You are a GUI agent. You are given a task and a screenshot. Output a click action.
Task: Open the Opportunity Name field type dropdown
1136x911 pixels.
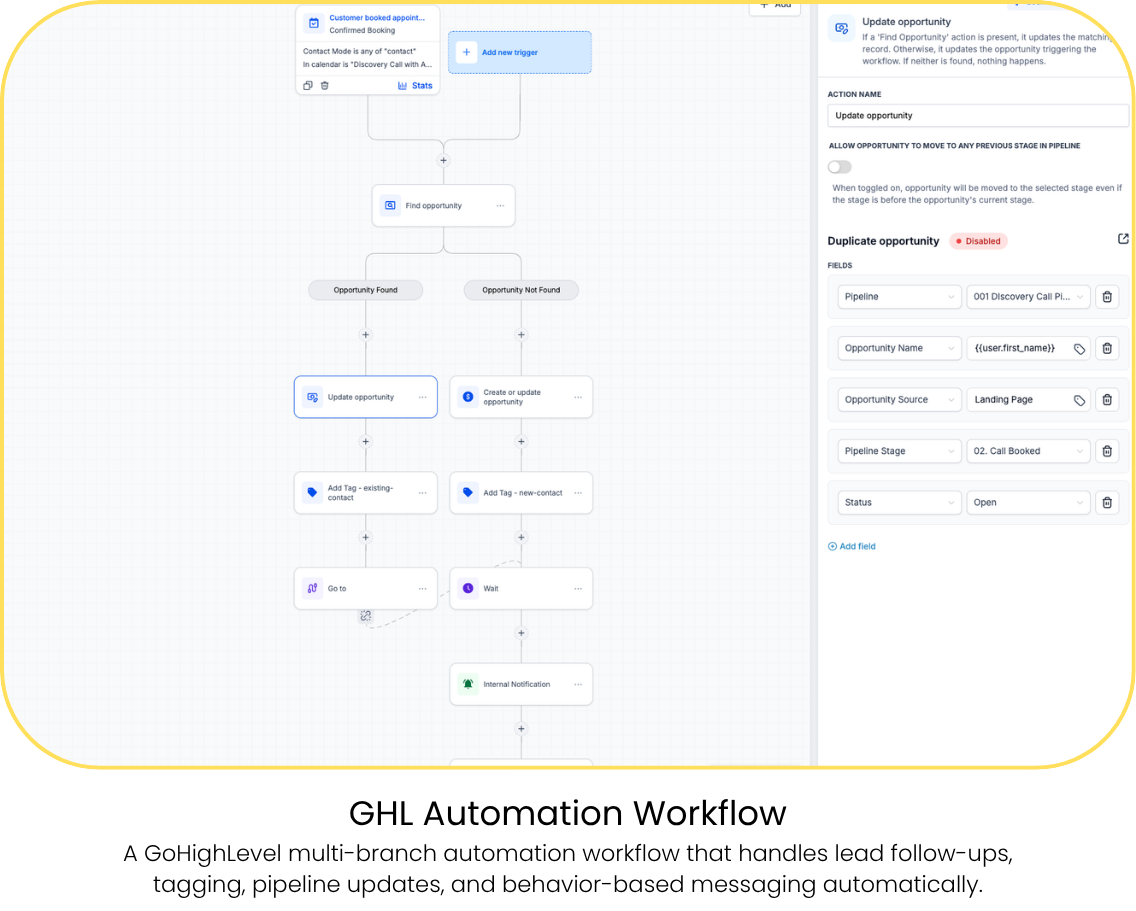[899, 348]
